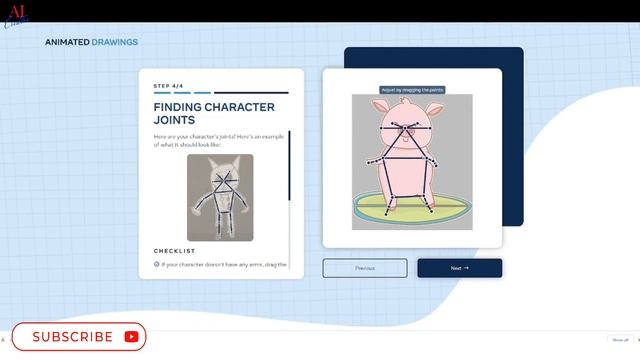Click the YouTube play icon
This screenshot has width=640, height=360.
[131, 337]
